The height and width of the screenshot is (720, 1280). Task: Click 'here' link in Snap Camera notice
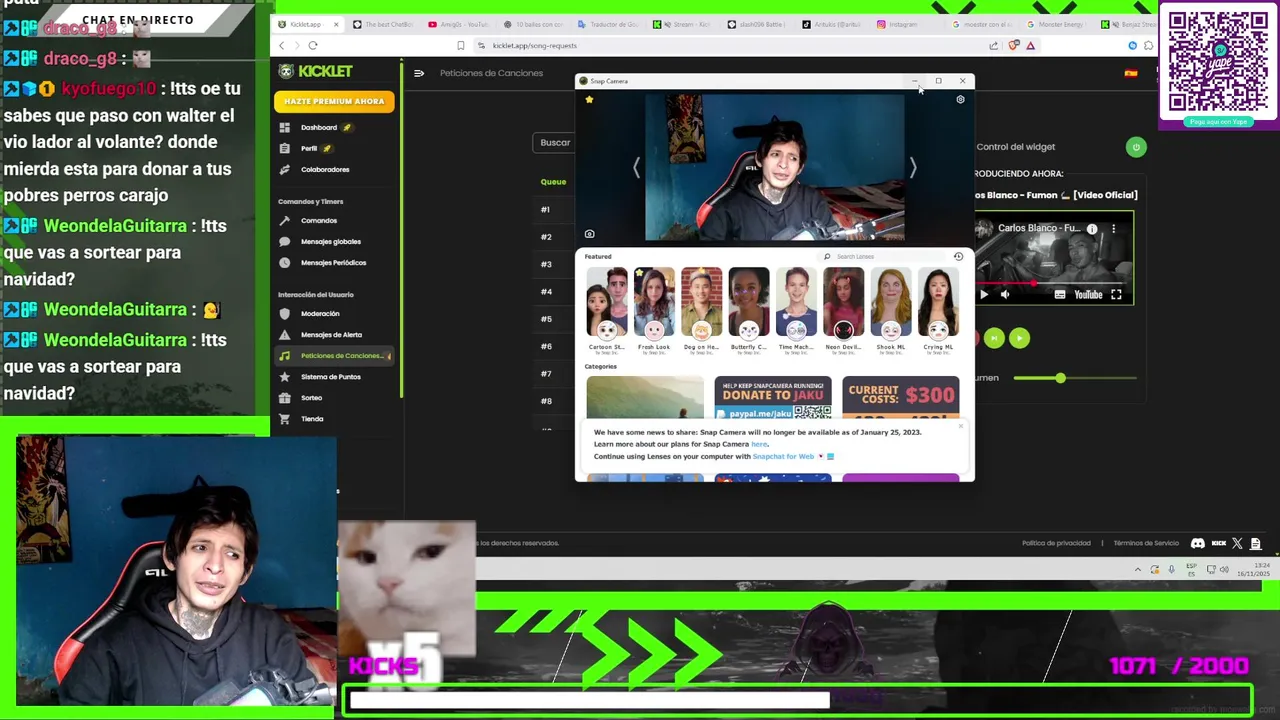[759, 444]
